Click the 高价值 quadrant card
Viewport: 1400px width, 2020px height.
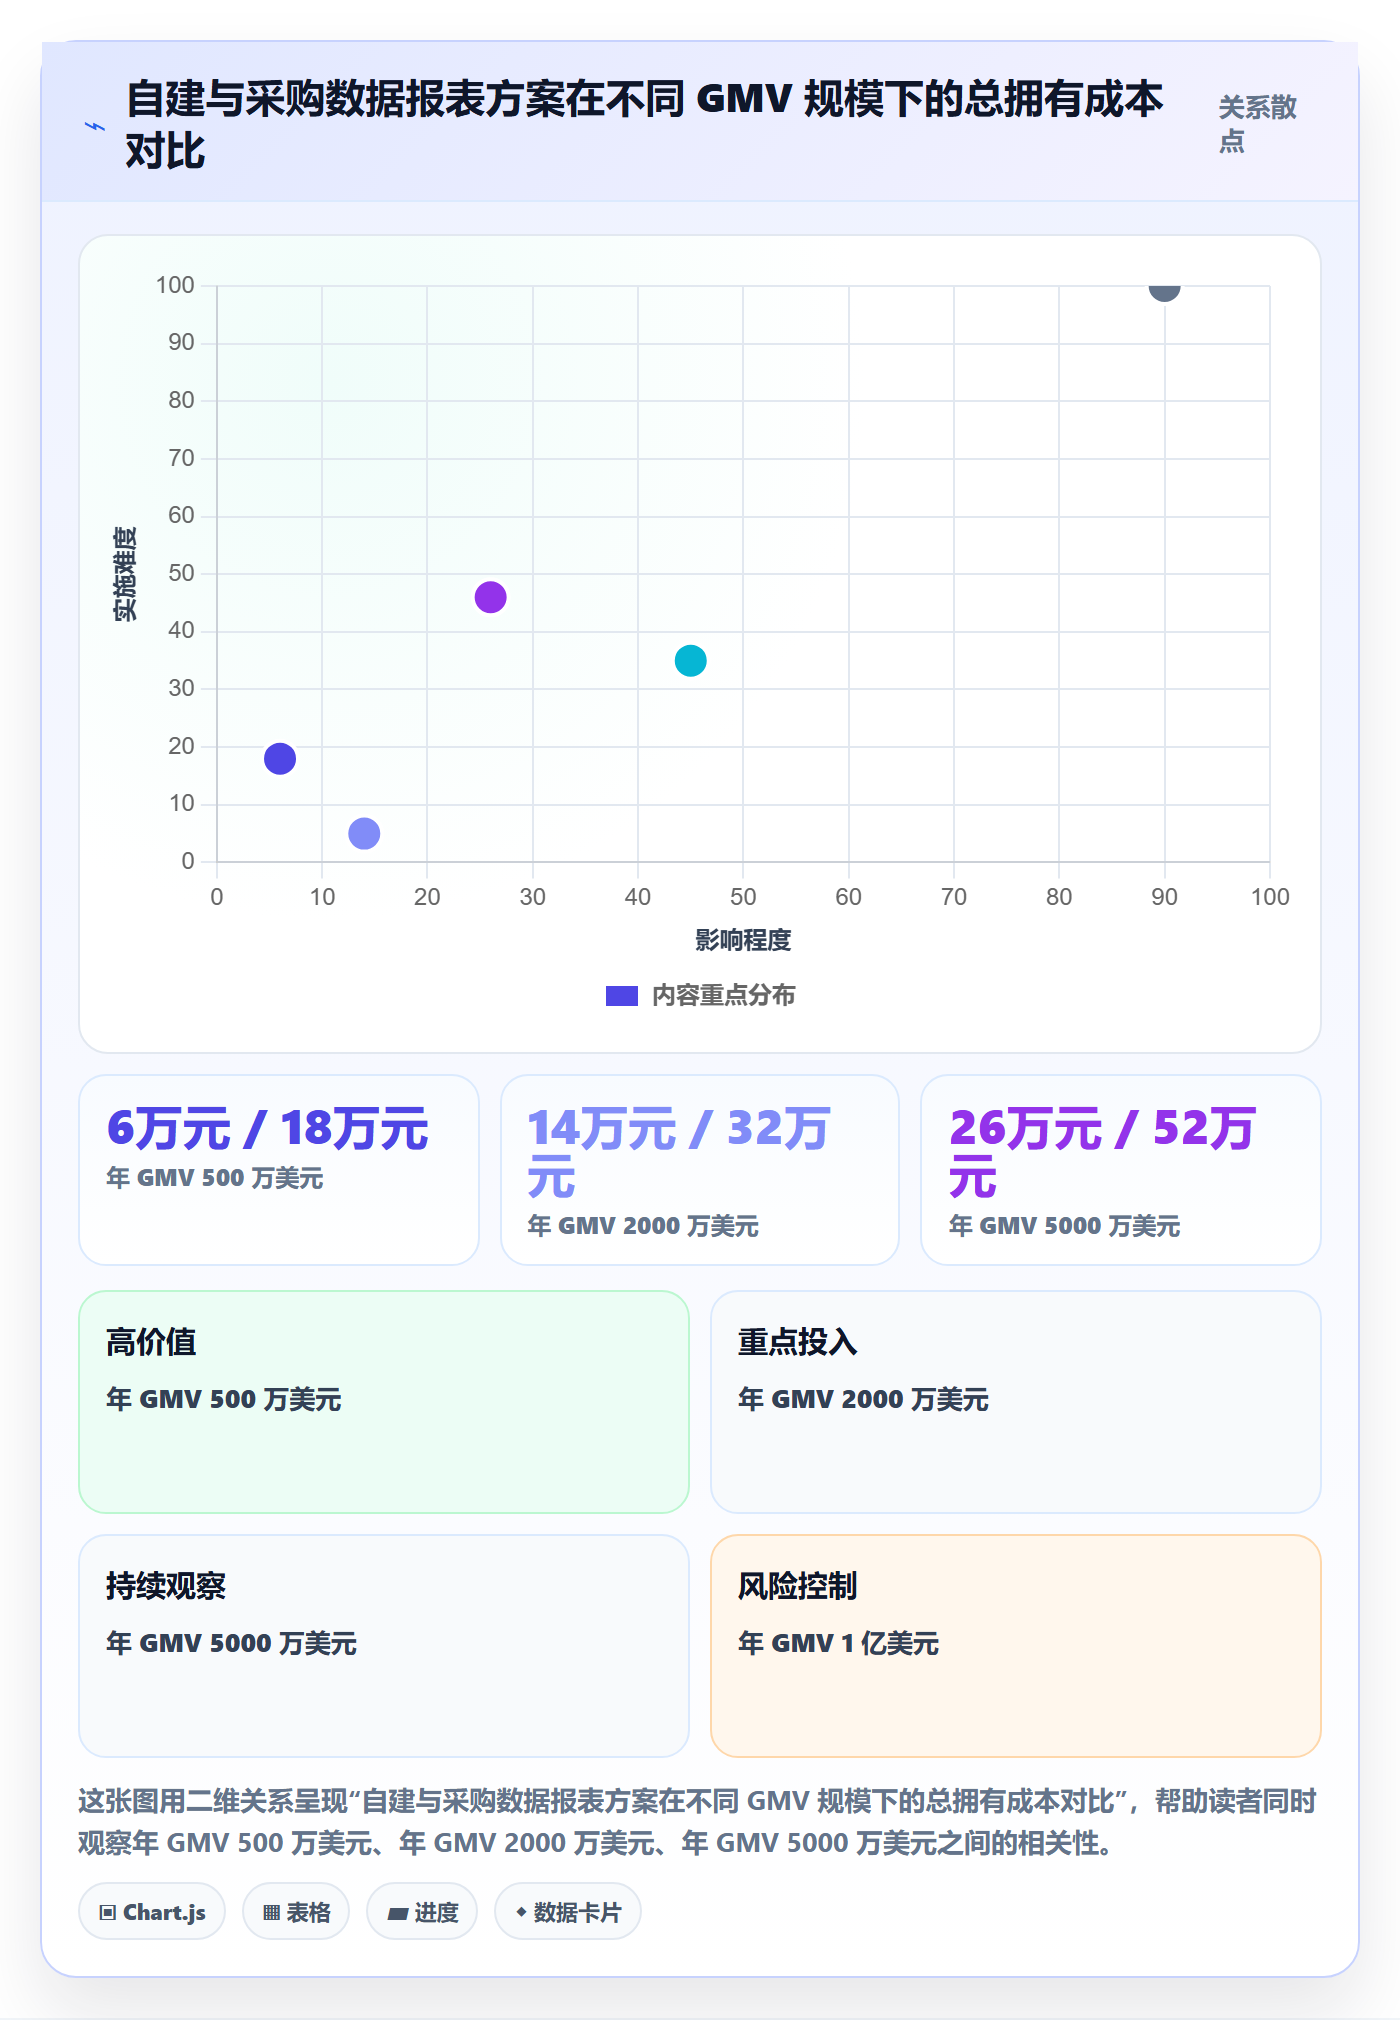tap(384, 1402)
